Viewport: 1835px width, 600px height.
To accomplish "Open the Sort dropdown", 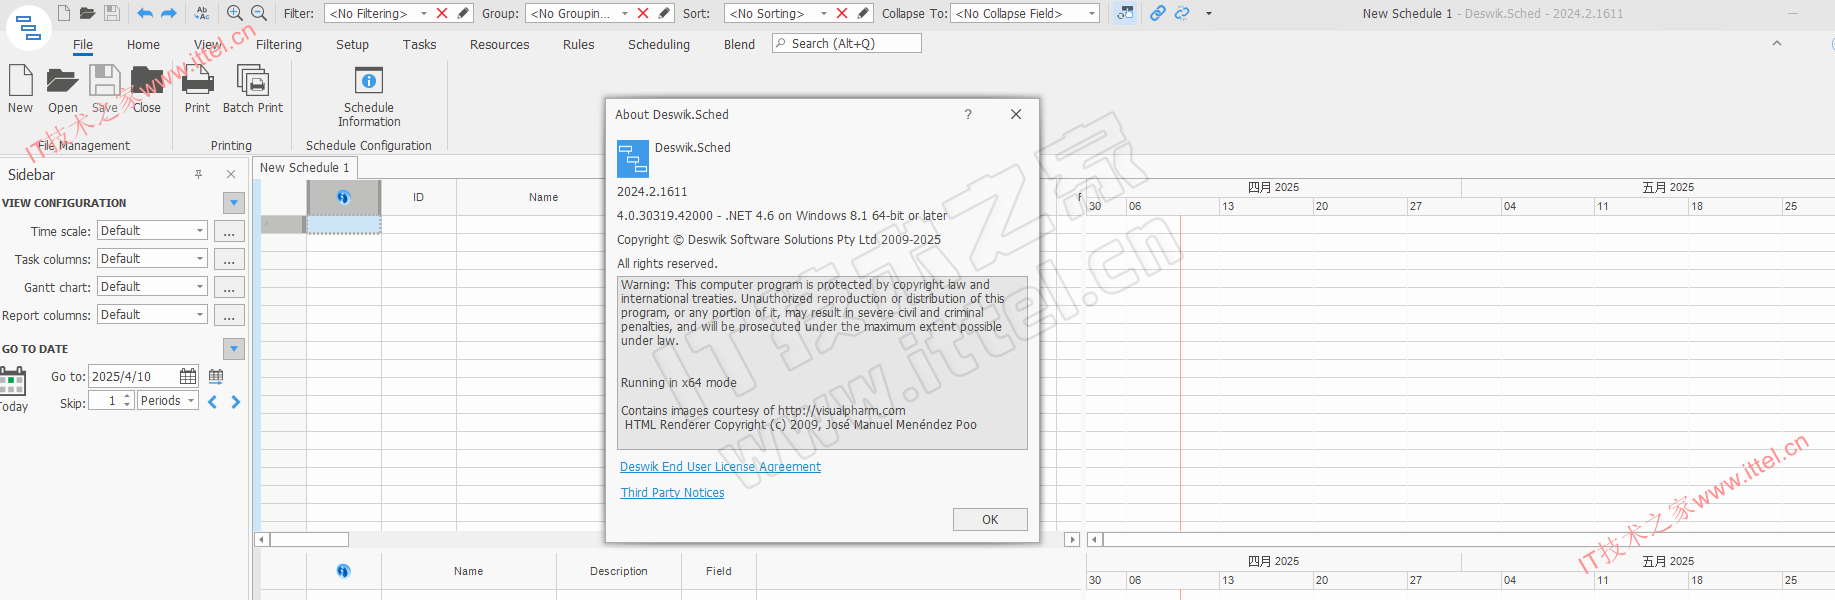I will (x=824, y=13).
